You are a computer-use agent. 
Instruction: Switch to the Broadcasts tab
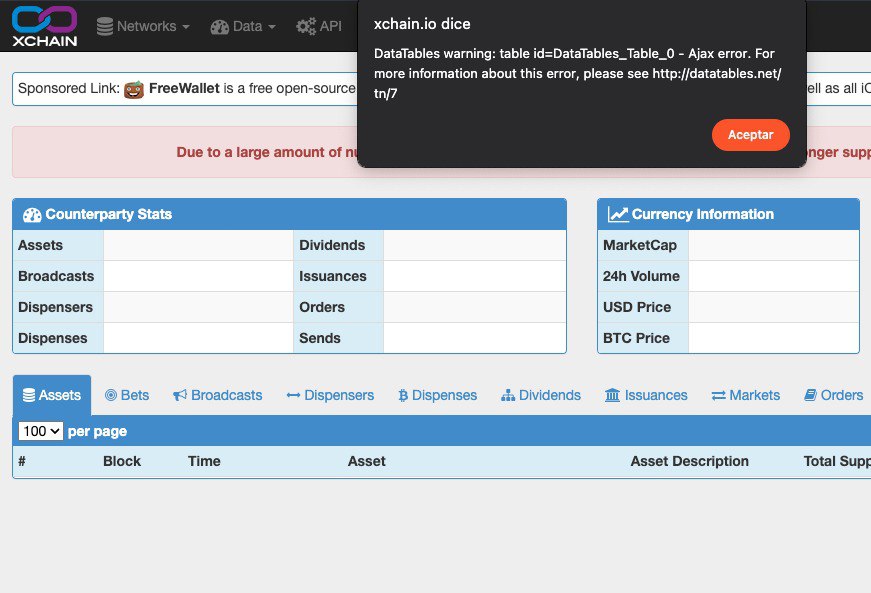[x=218, y=395]
